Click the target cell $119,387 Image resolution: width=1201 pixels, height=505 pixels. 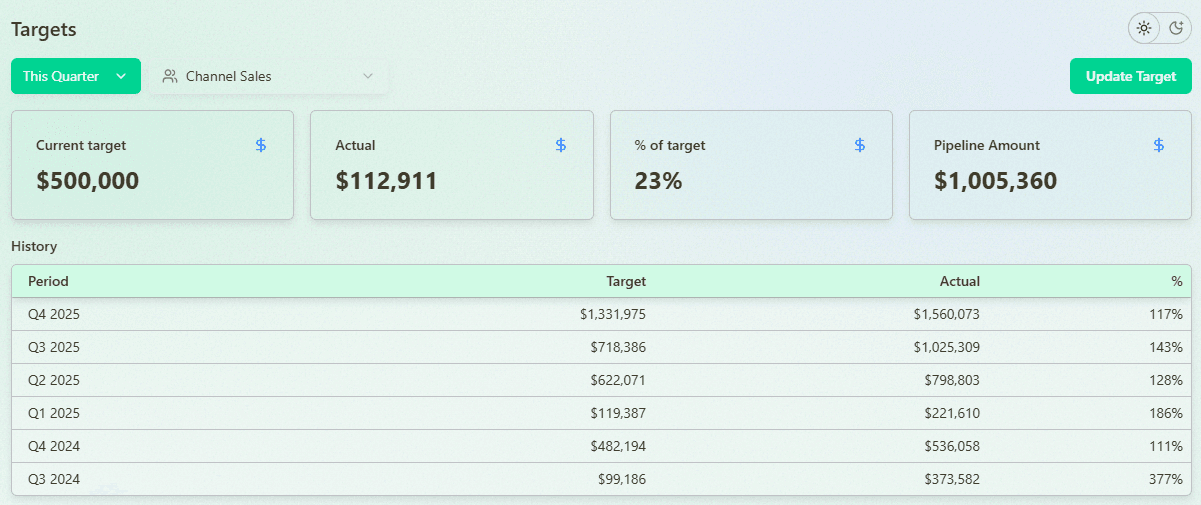coord(618,413)
